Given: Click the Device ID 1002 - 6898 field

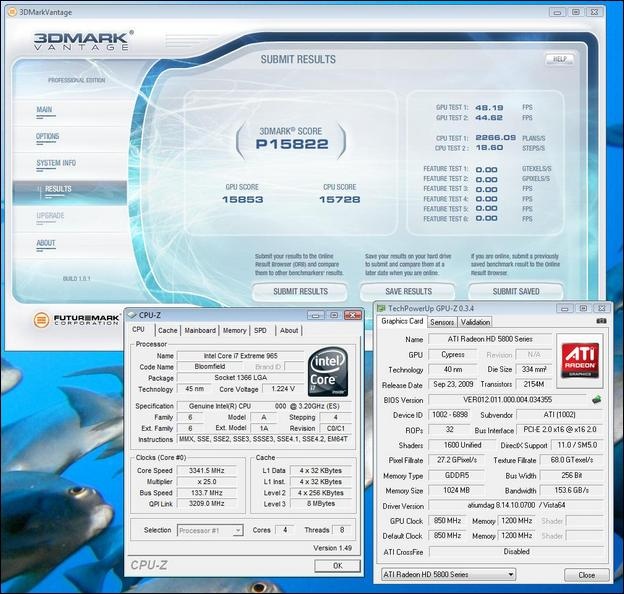Looking at the screenshot, I should (x=450, y=415).
